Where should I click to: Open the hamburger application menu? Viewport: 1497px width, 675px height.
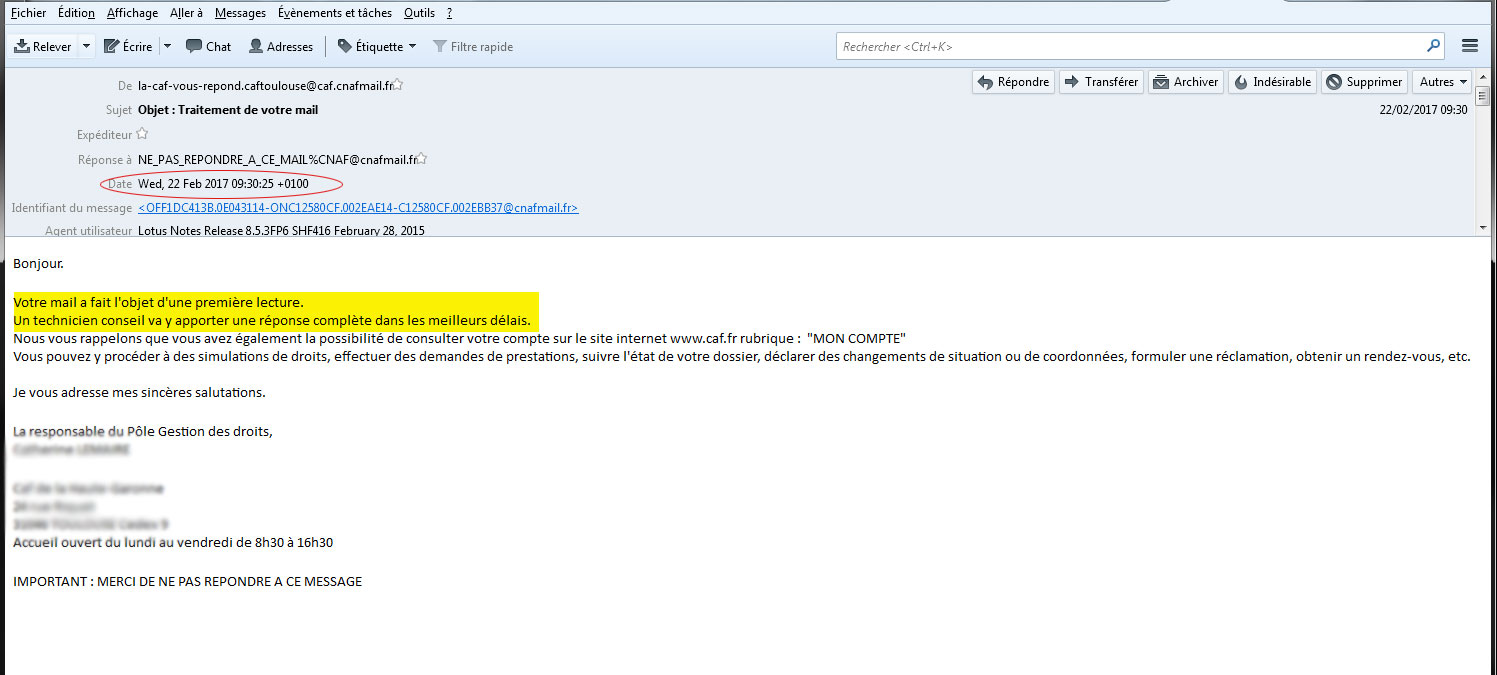pyautogui.click(x=1469, y=46)
